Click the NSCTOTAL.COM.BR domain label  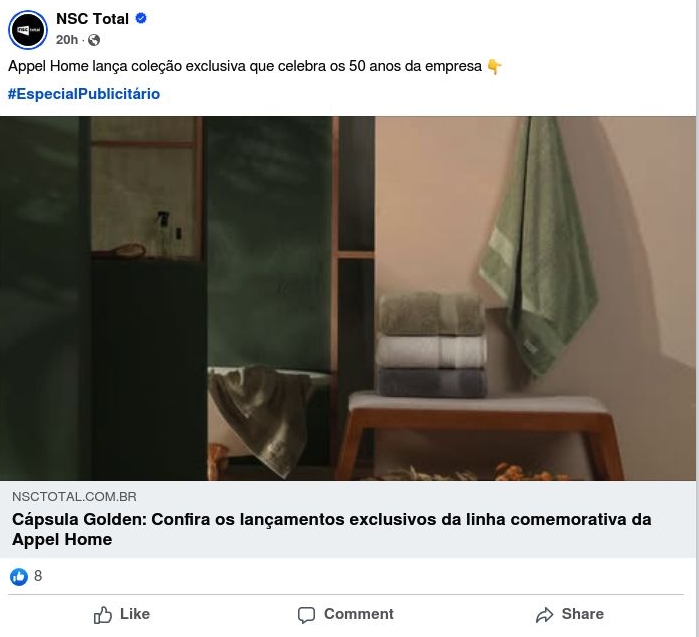pos(74,497)
